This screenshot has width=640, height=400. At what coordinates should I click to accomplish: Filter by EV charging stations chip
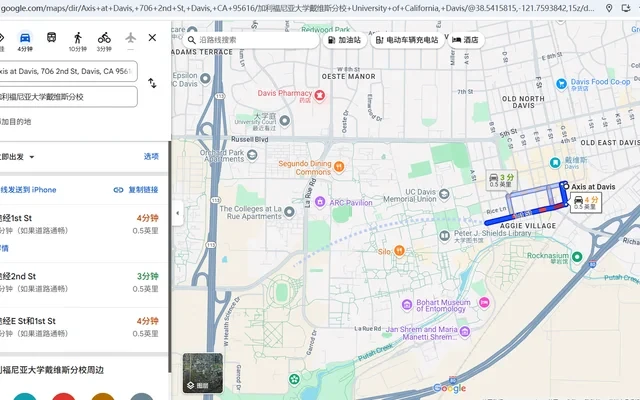(x=407, y=40)
